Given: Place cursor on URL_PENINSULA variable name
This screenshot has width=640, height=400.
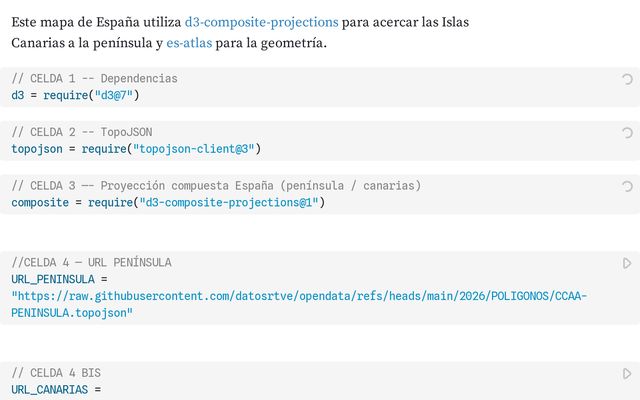Looking at the screenshot, I should pyautogui.click(x=52, y=279).
